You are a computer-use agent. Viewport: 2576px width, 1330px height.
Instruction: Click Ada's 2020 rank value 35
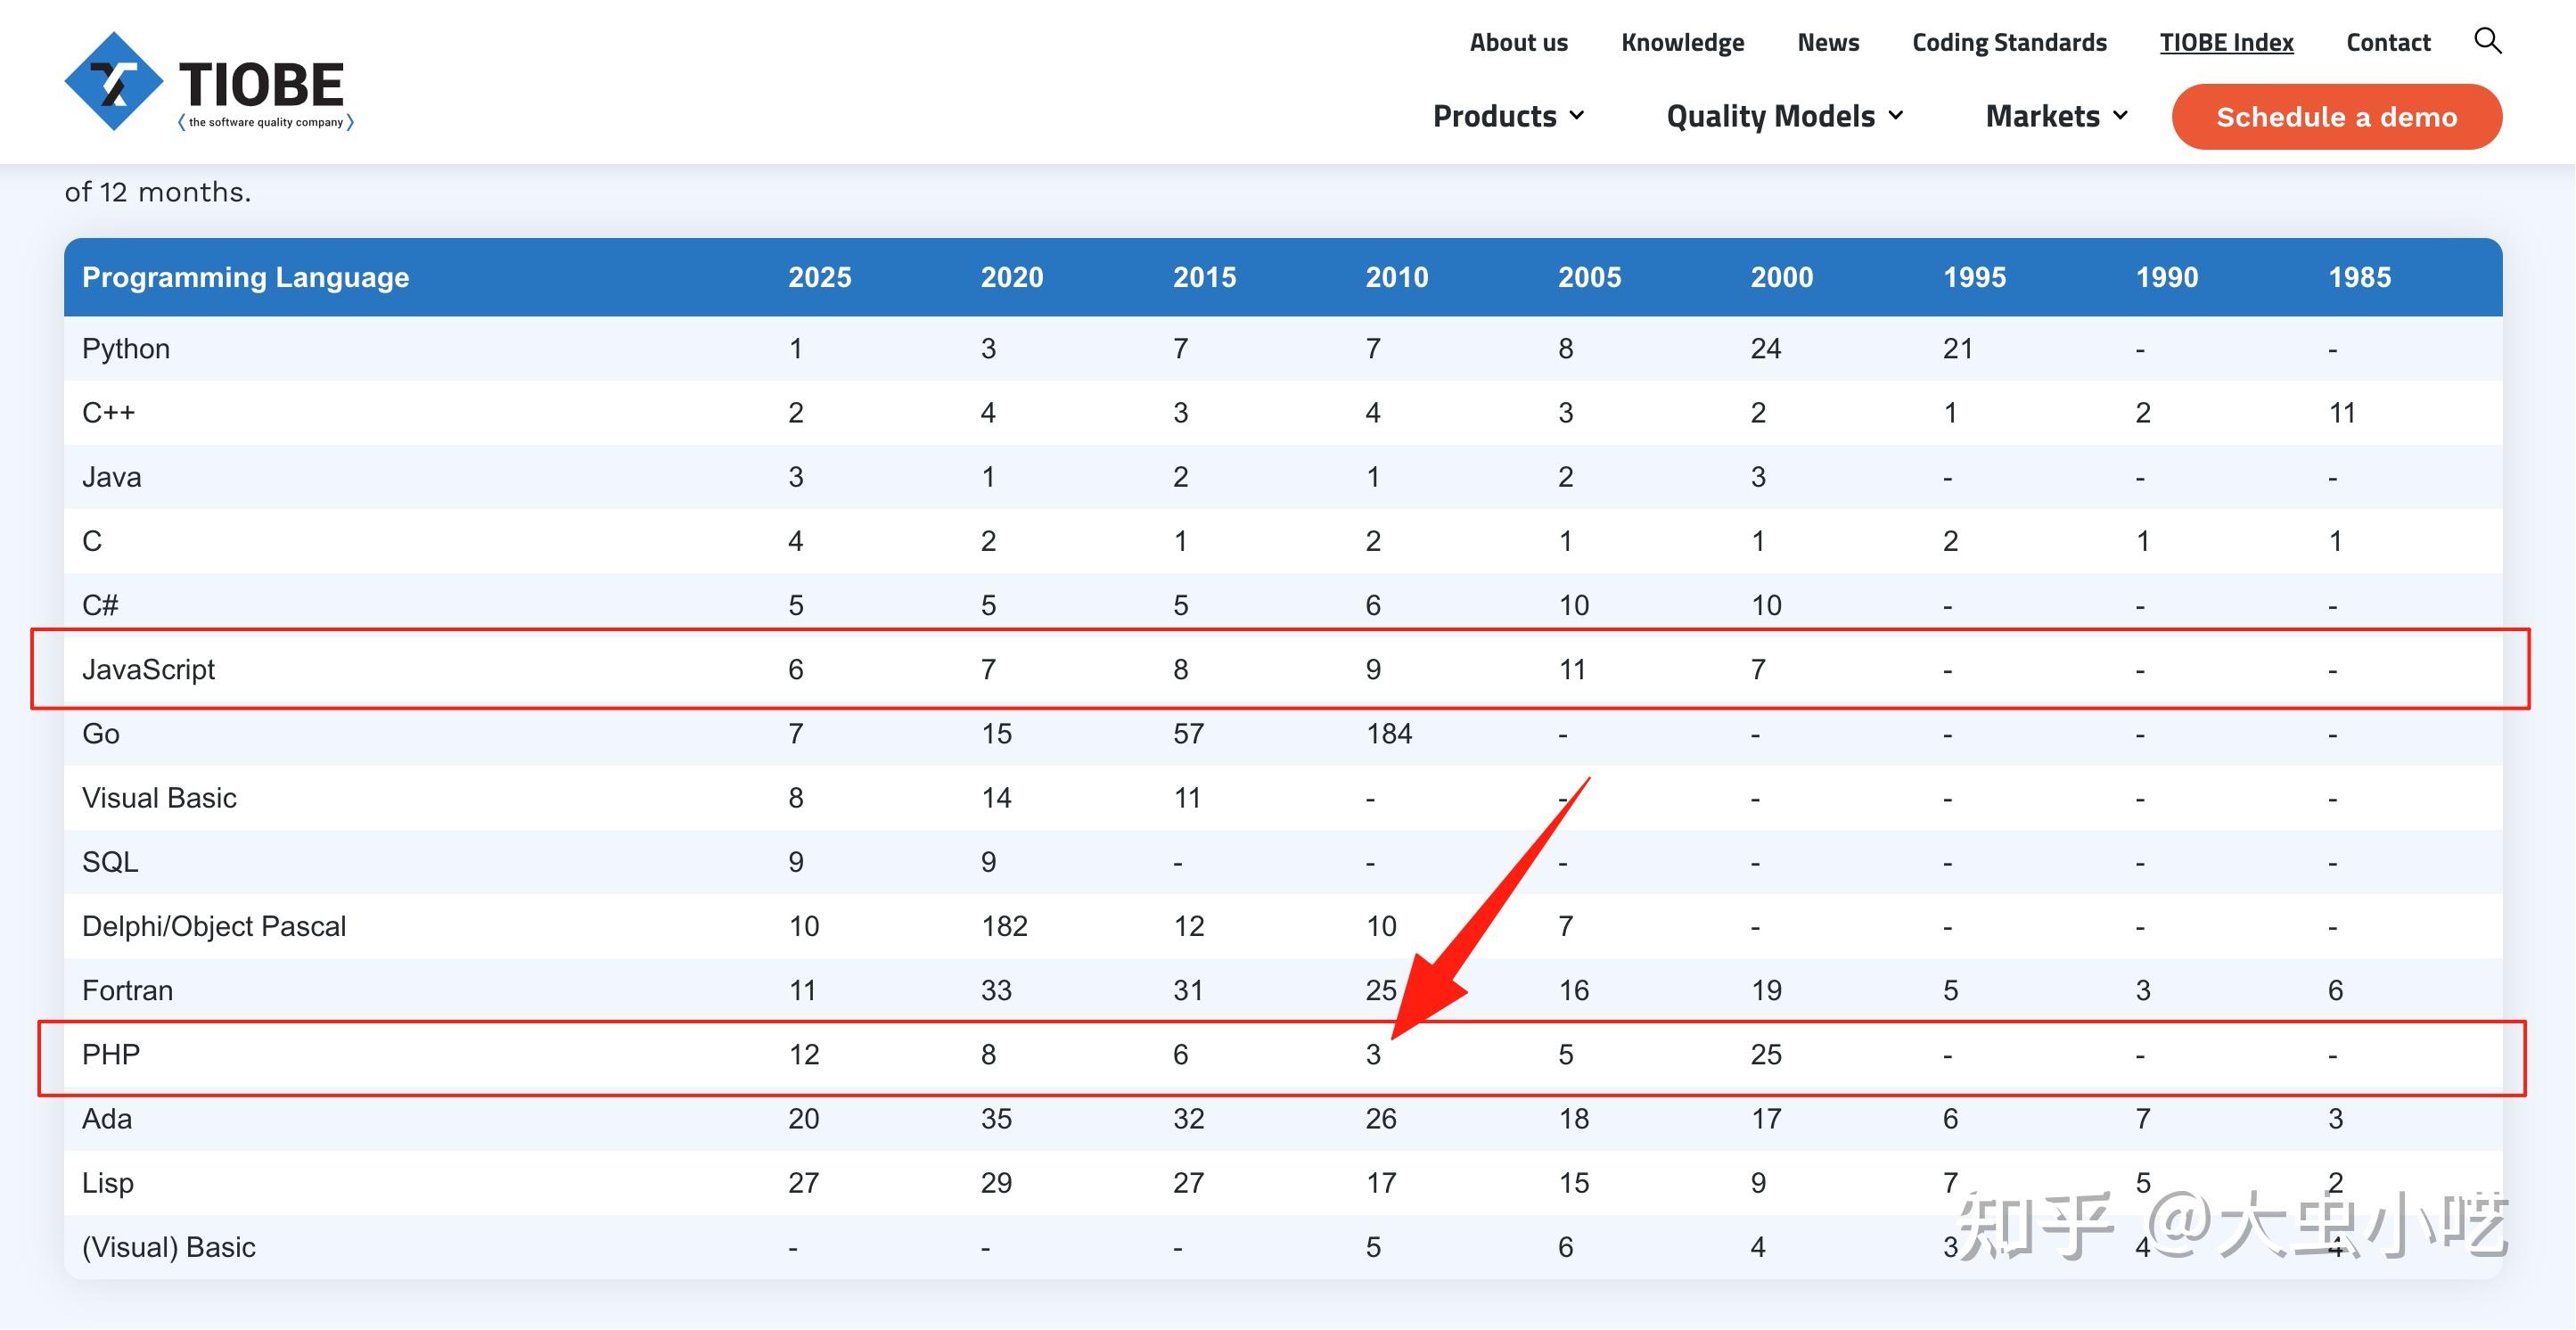click(x=996, y=1118)
